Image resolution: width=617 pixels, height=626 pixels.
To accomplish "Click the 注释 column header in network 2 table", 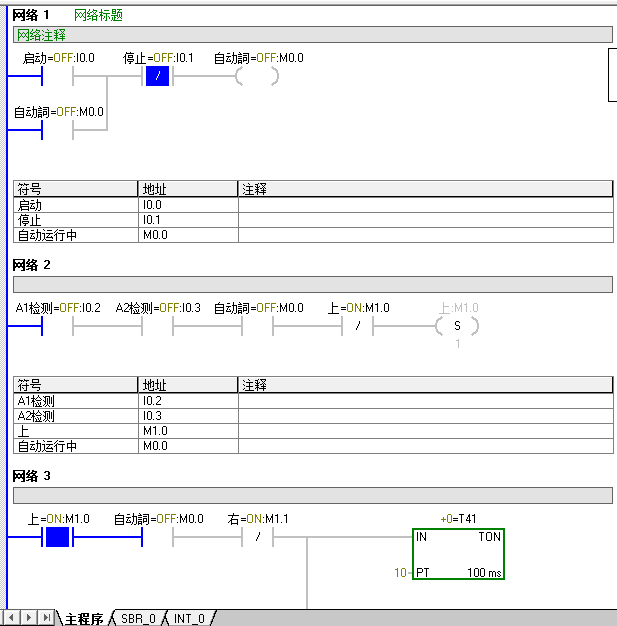I will 426,385.
